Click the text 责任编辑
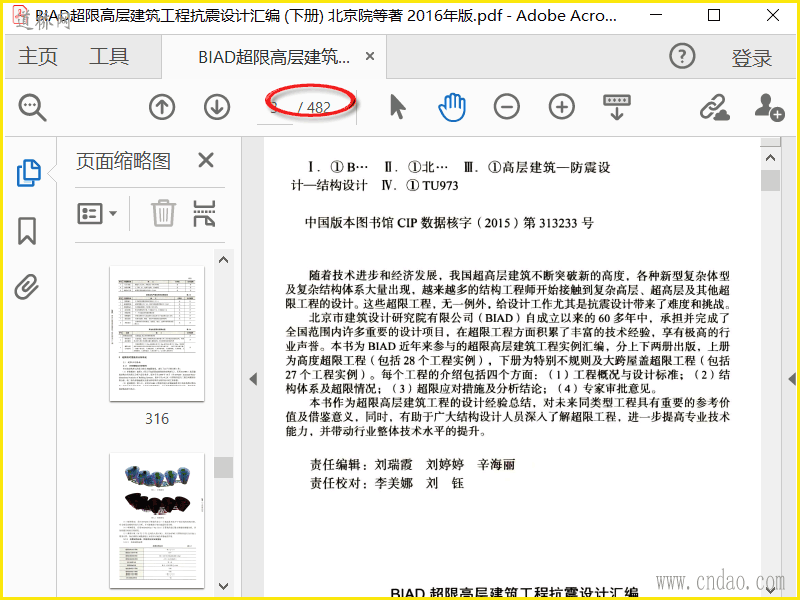This screenshot has width=800, height=600. coord(336,464)
